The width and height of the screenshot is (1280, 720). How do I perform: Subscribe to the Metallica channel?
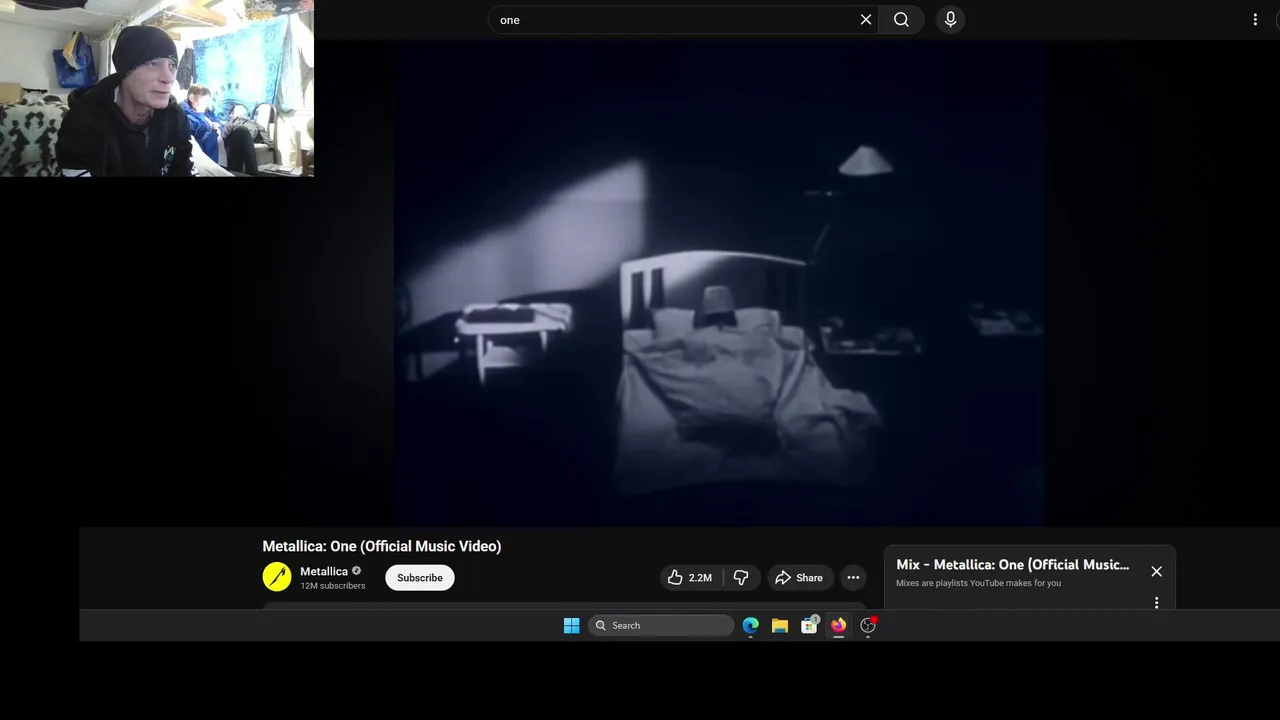coord(420,578)
